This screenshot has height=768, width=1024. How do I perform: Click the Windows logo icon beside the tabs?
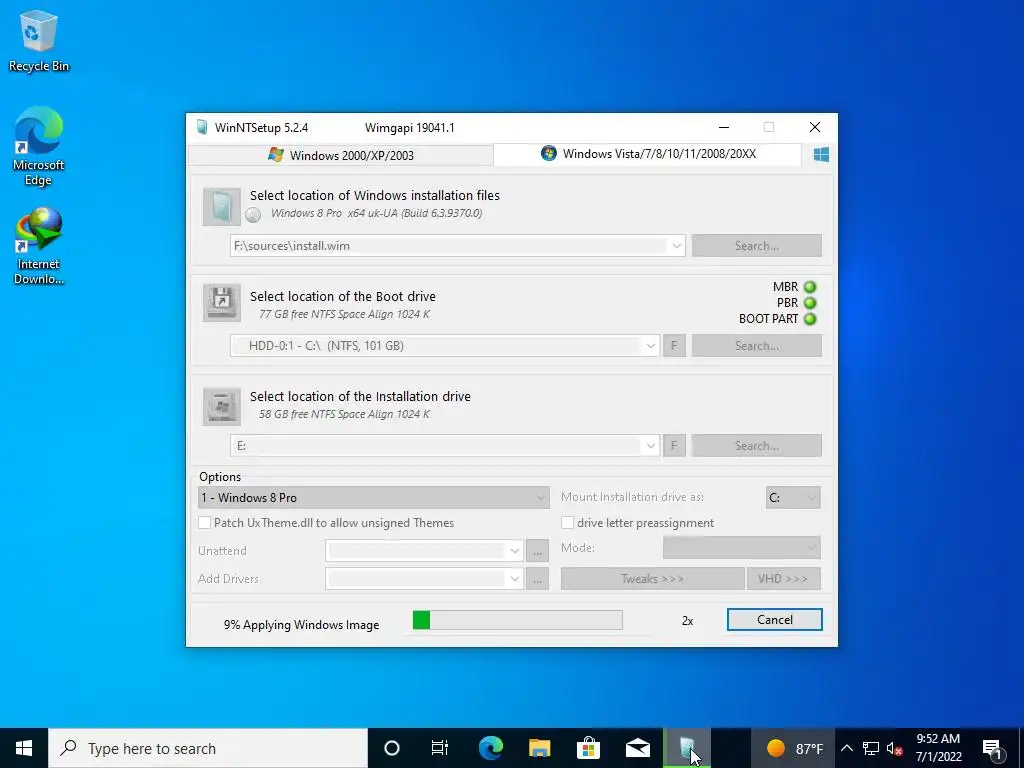tap(821, 155)
